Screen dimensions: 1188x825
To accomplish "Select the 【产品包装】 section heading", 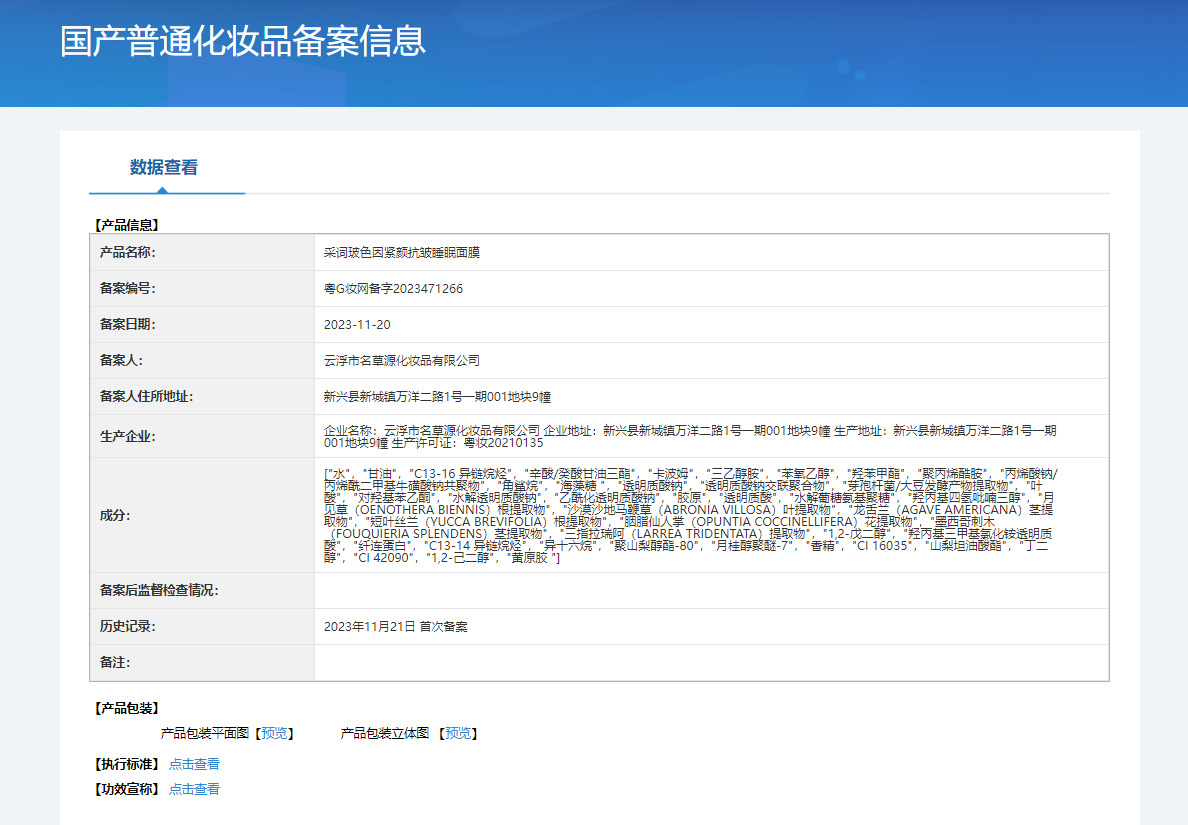I will (127, 708).
